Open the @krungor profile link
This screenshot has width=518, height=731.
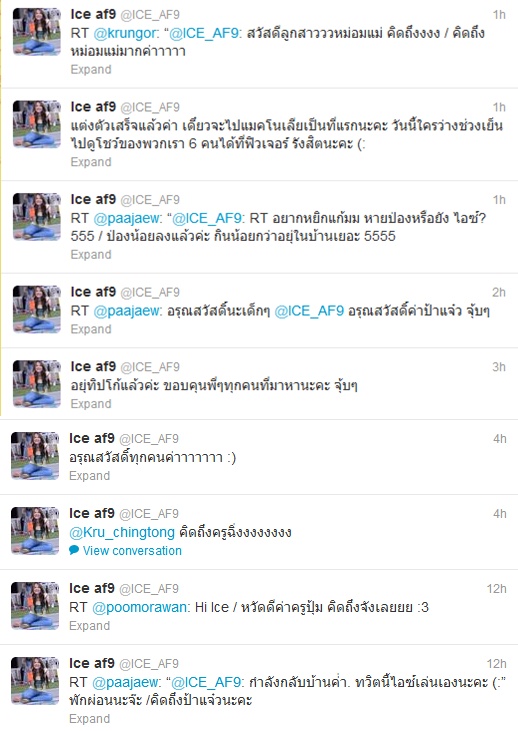[x=126, y=33]
